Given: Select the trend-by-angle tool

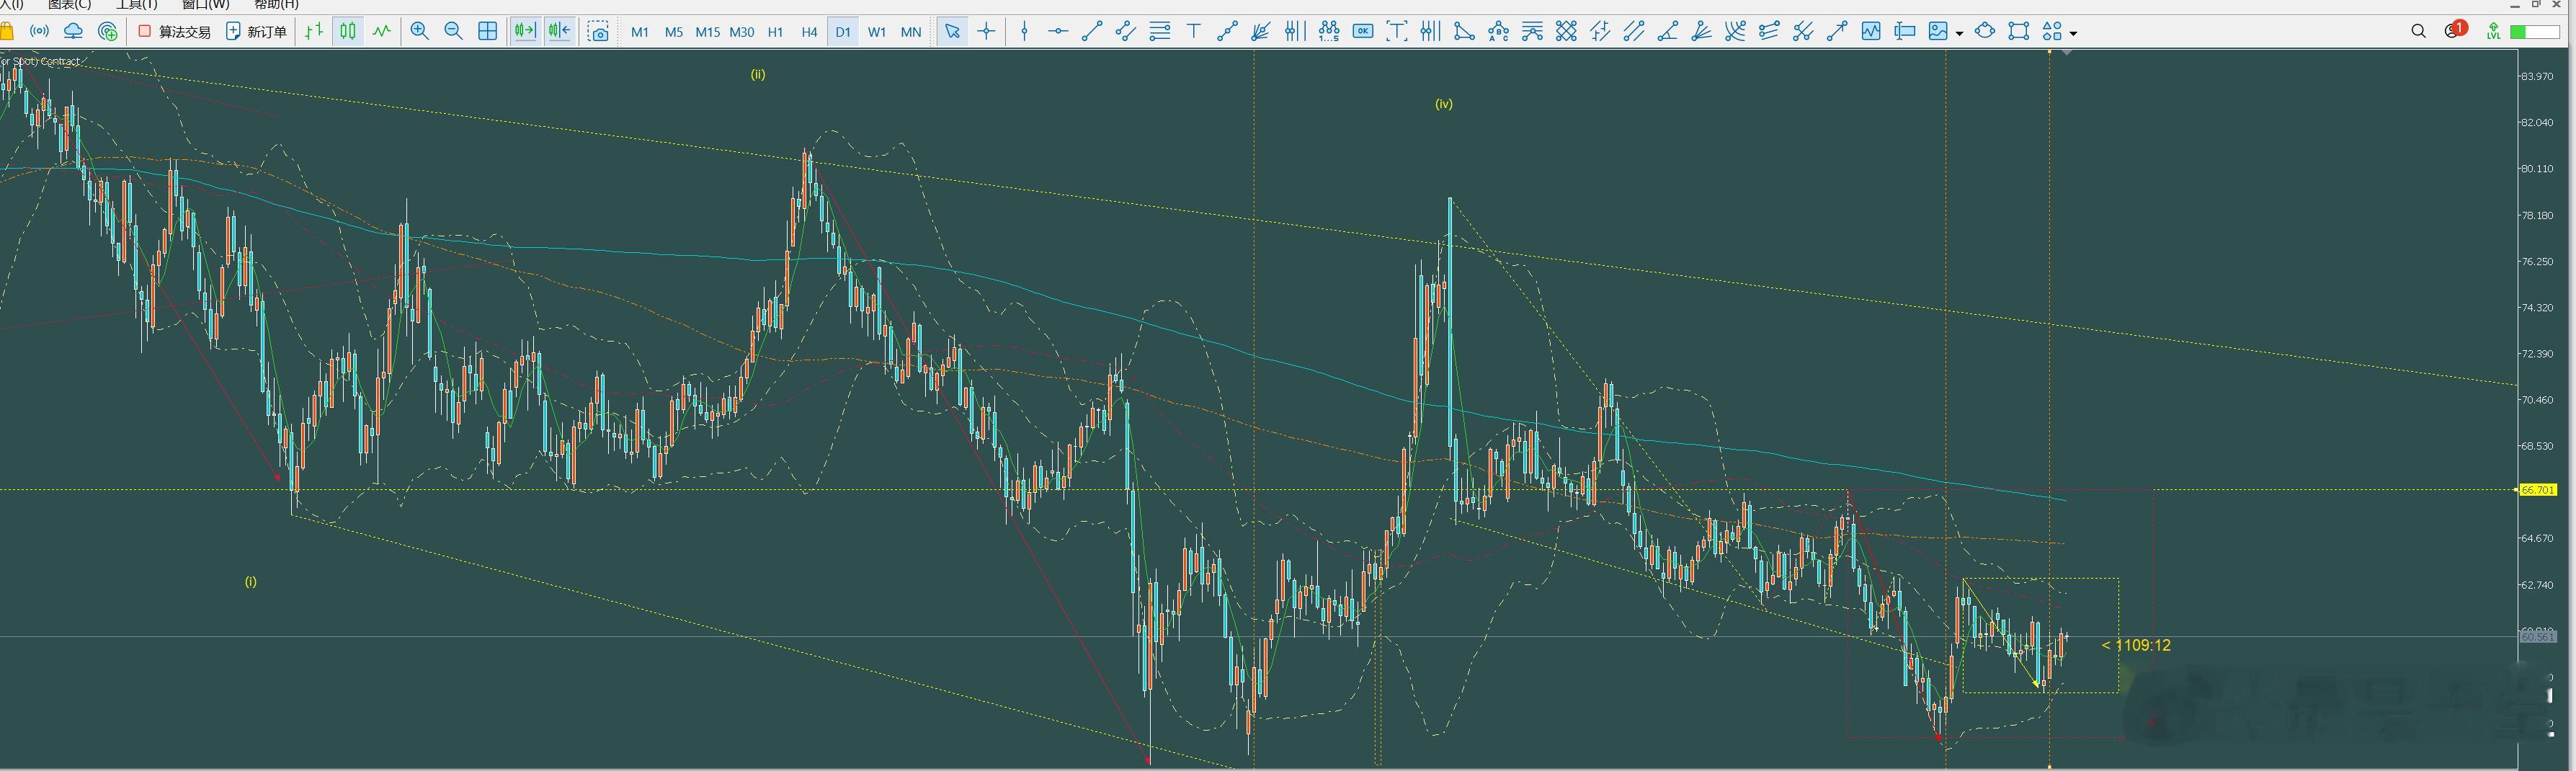Looking at the screenshot, I should tap(1668, 32).
